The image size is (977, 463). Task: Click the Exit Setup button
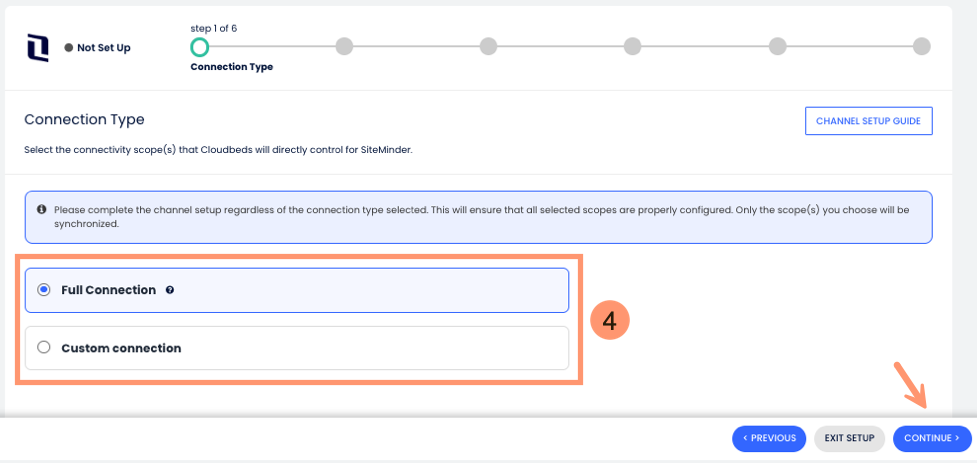click(x=849, y=438)
